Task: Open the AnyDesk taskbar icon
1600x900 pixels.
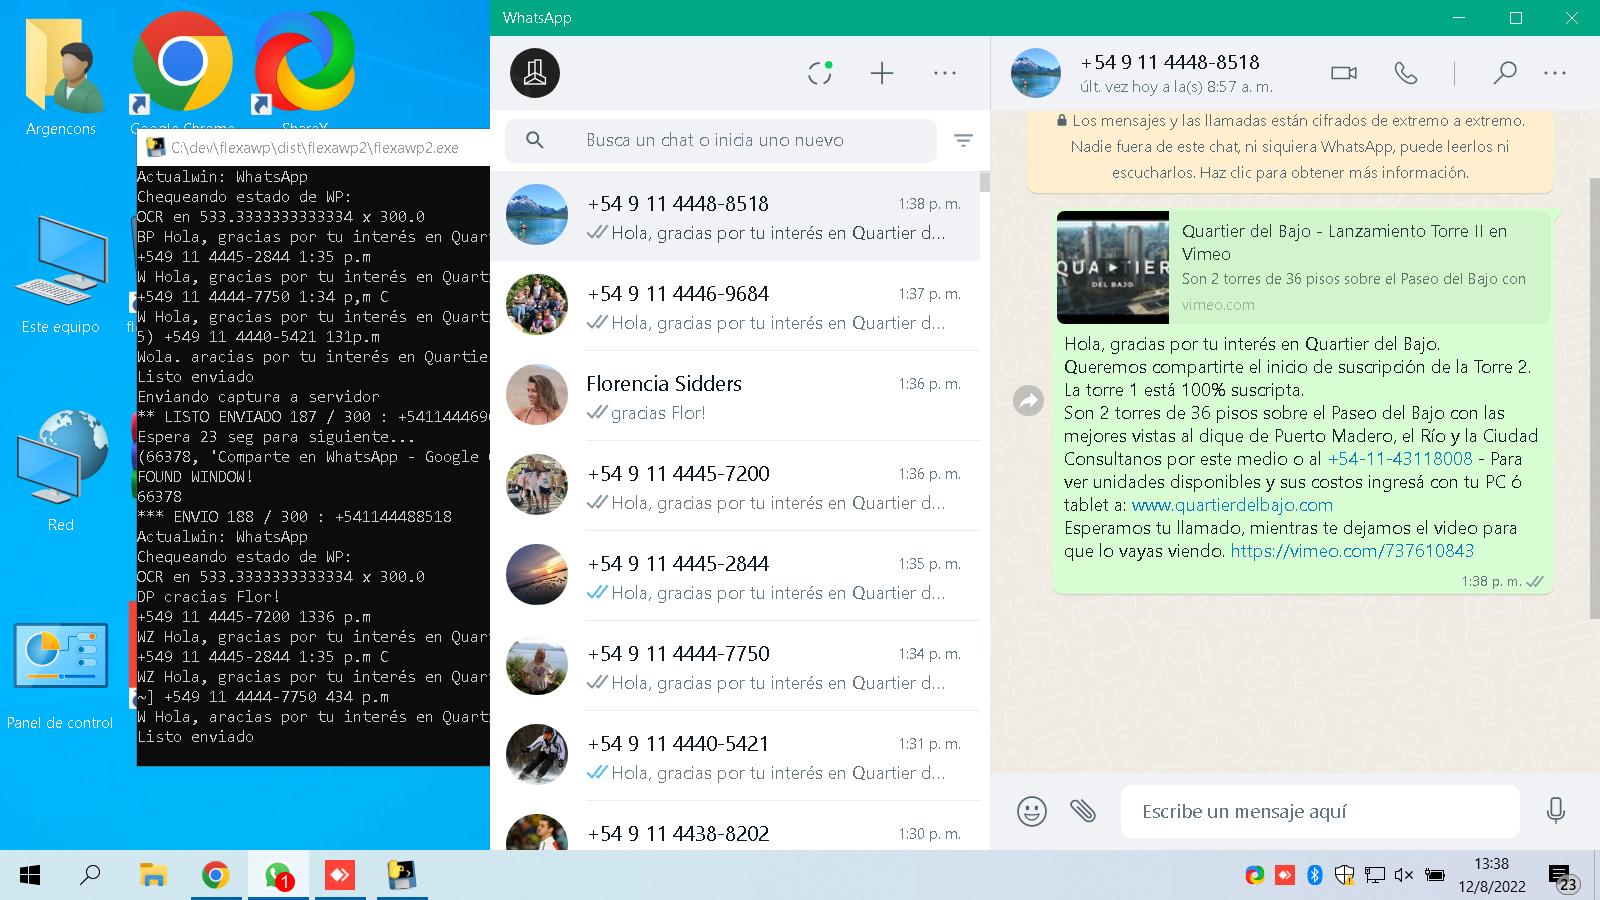Action: tap(340, 876)
